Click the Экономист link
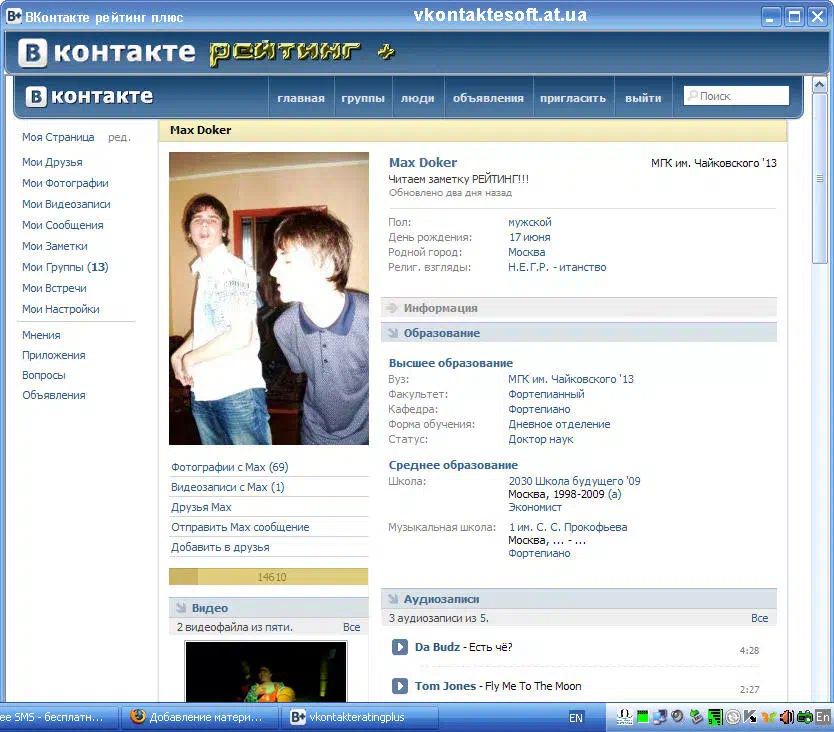This screenshot has width=834, height=732. coord(535,508)
